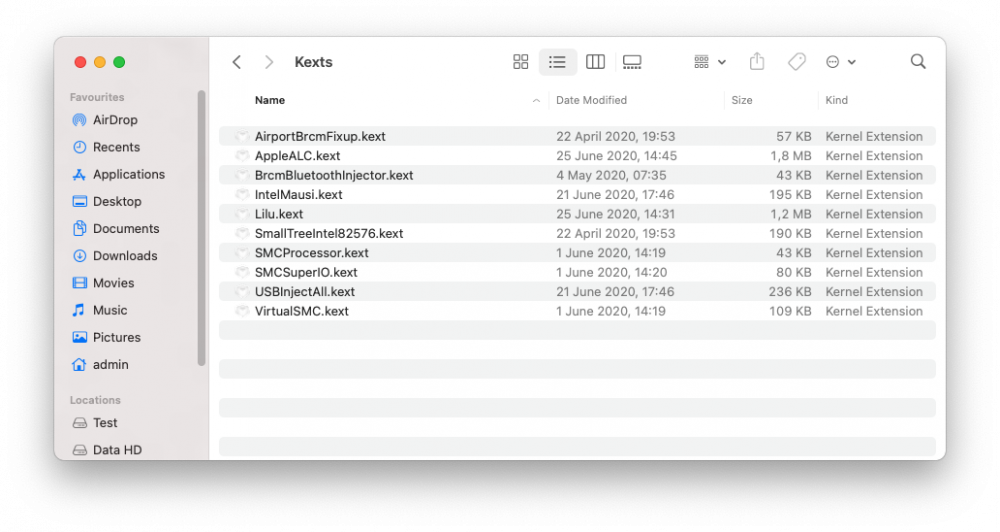Open admin home folder in sidebar
This screenshot has width=1000, height=532.
pos(100,364)
